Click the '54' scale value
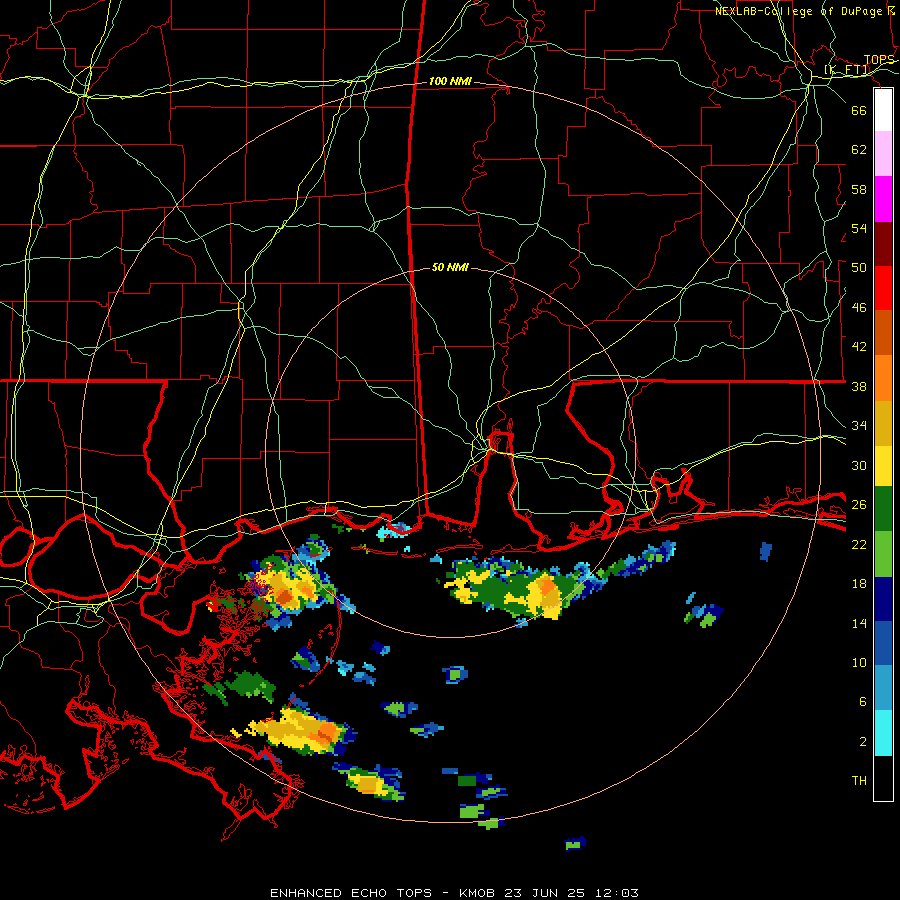 859,228
